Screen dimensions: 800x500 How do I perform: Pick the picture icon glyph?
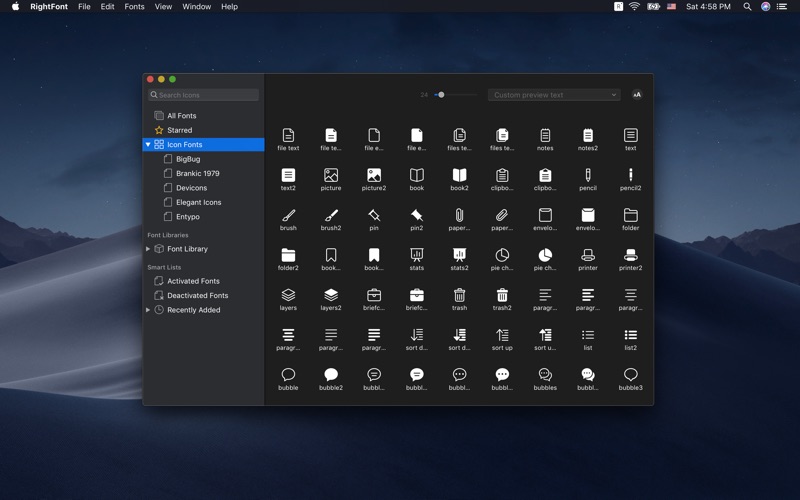(331, 175)
